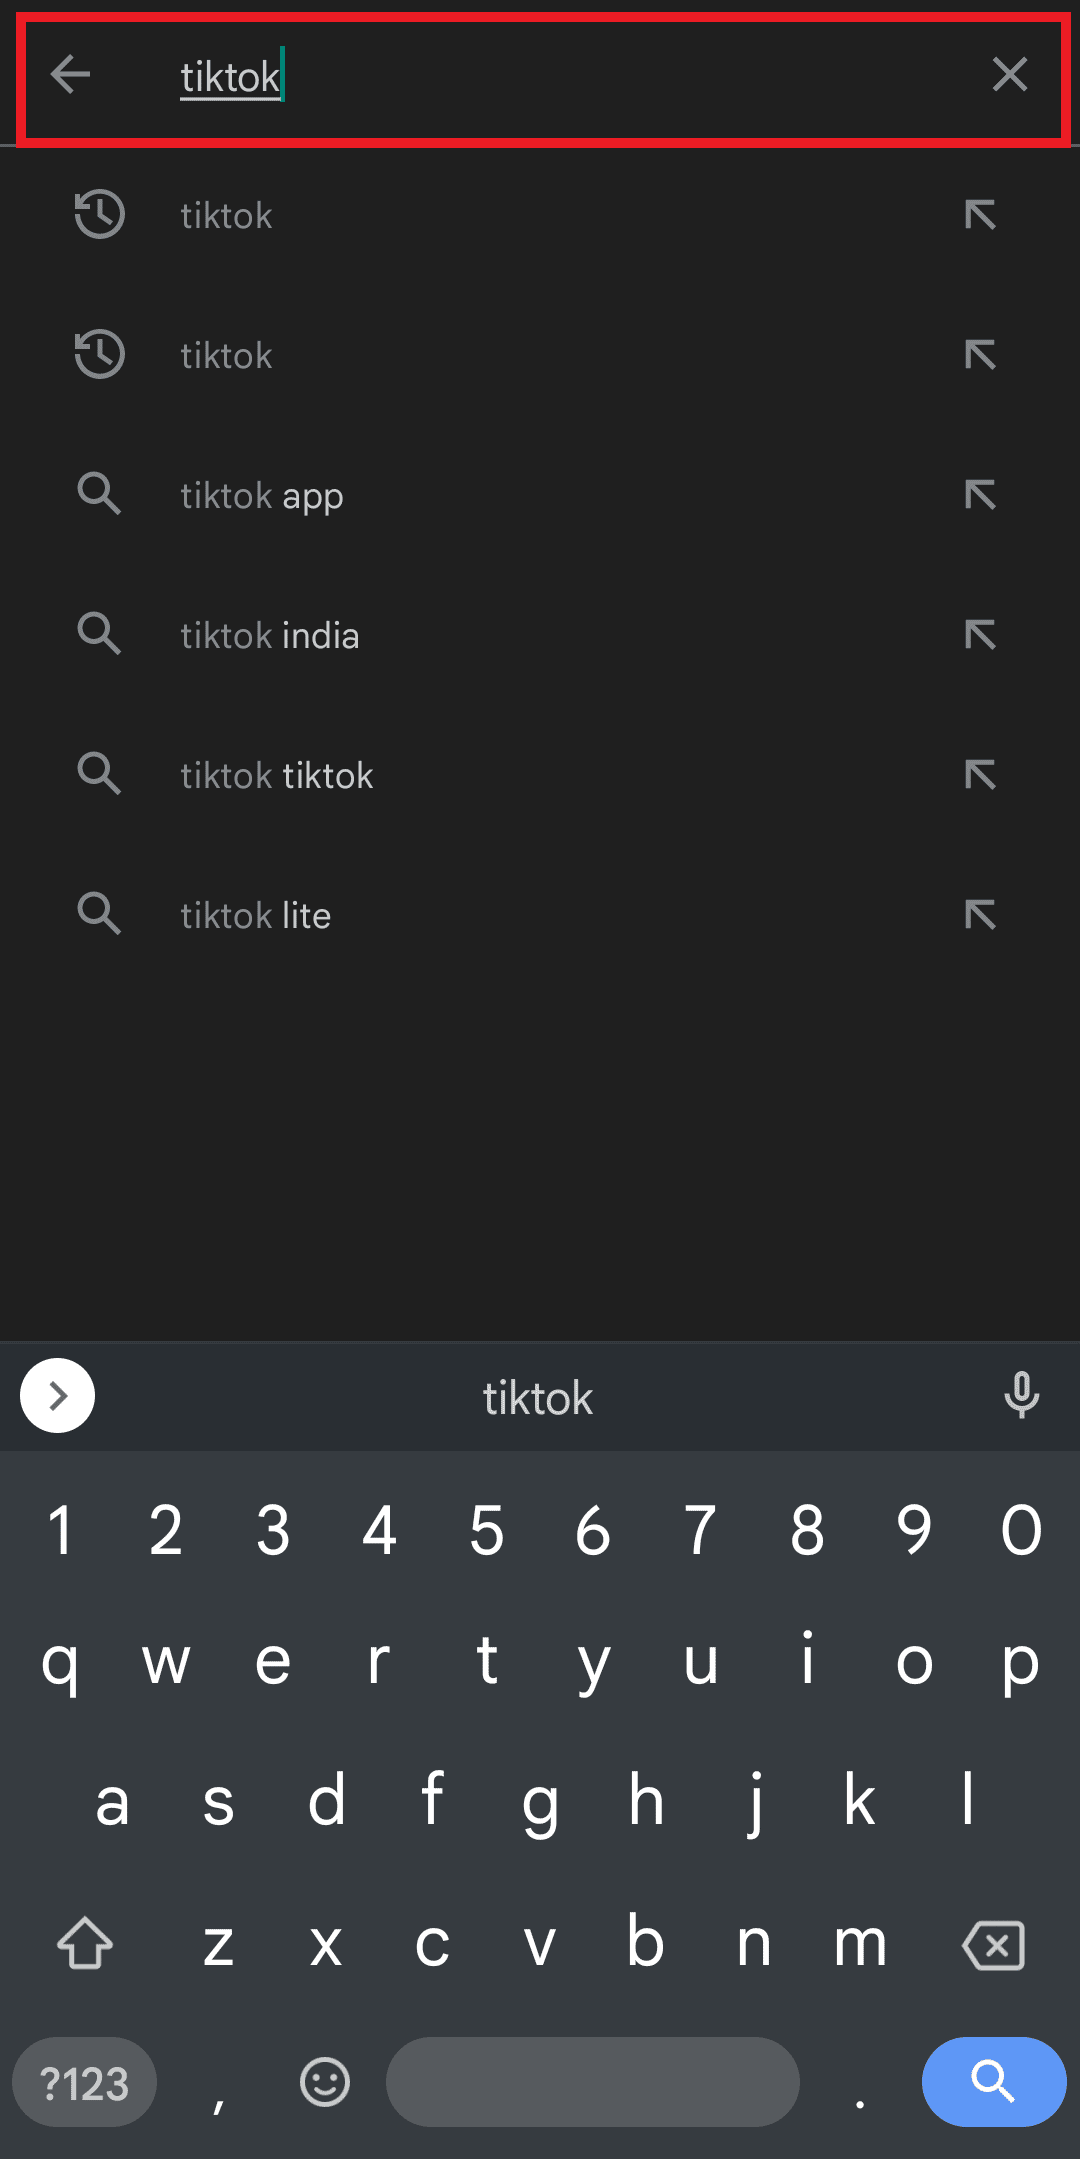Tap the emoji icon on the keyboard

tap(323, 2082)
